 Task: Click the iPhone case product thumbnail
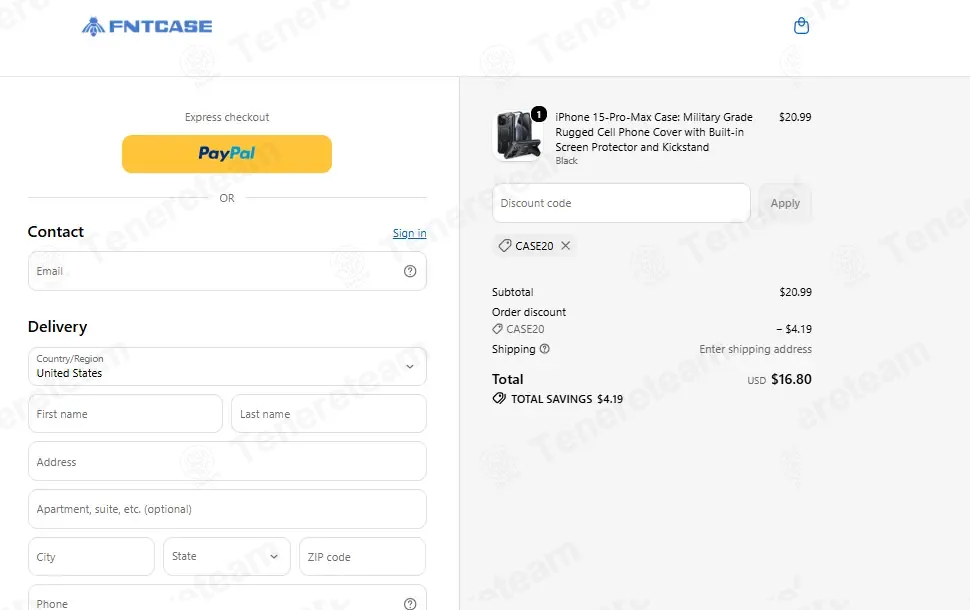518,135
